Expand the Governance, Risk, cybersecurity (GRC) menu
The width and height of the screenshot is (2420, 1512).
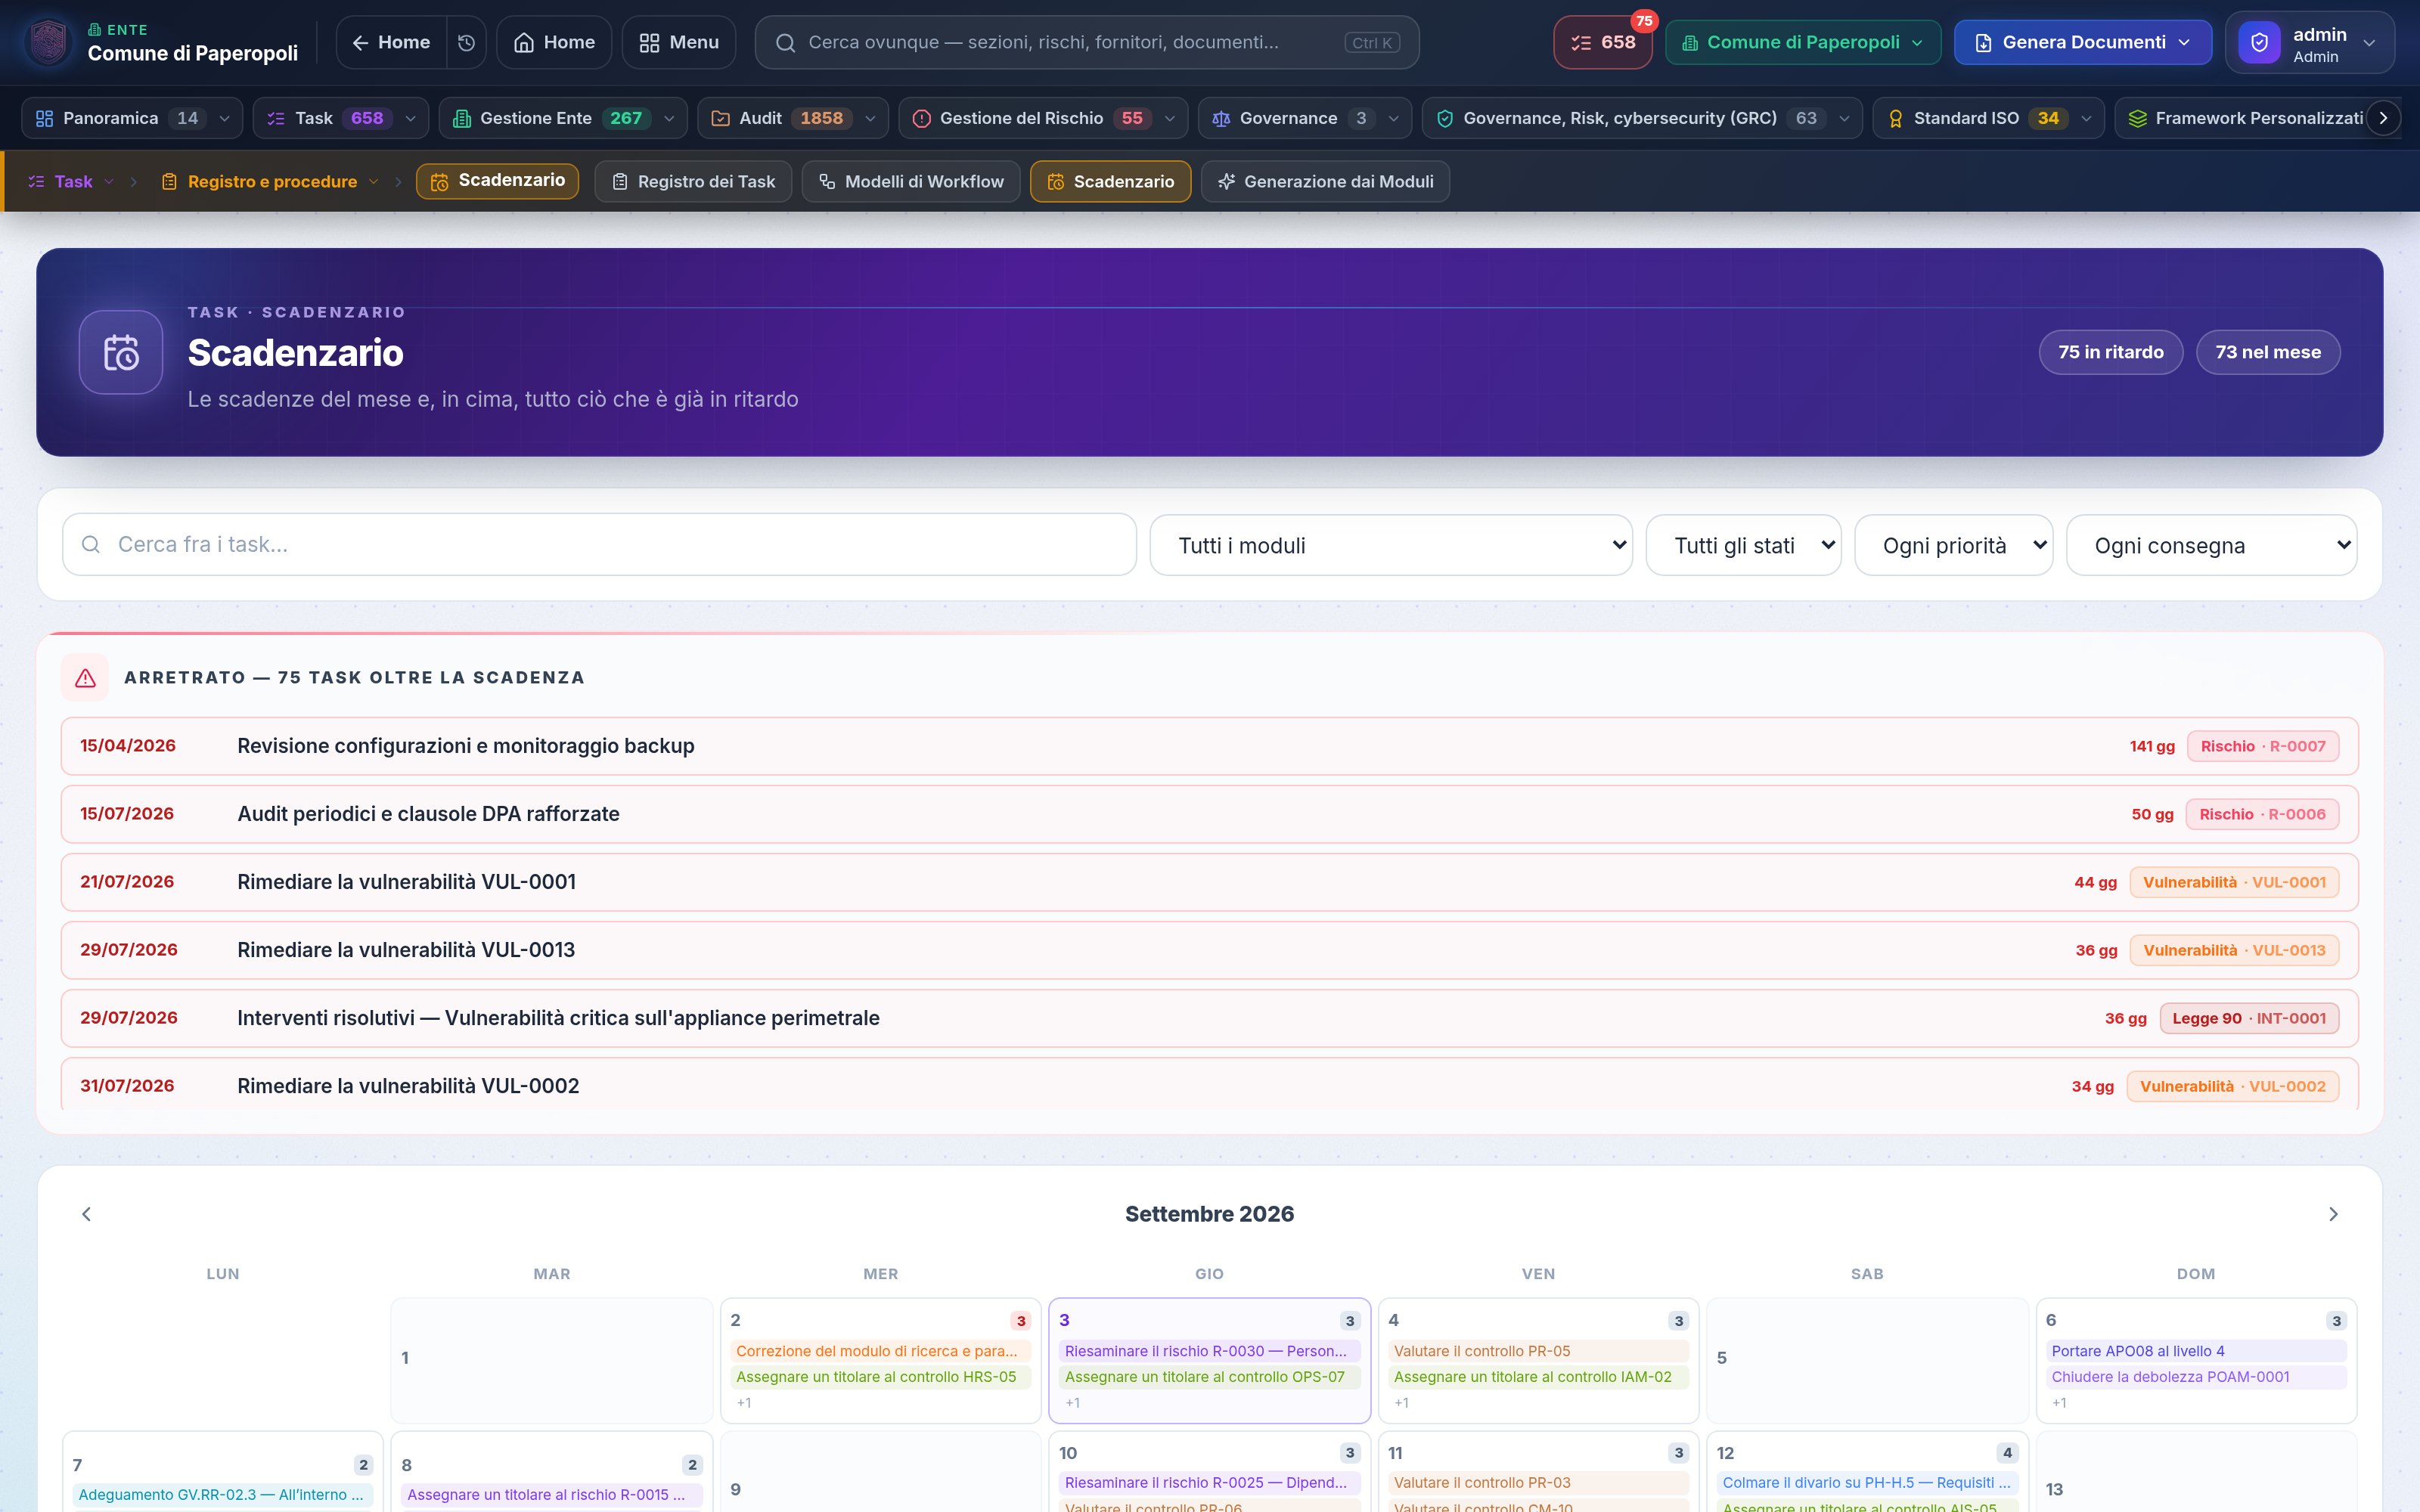point(1642,118)
